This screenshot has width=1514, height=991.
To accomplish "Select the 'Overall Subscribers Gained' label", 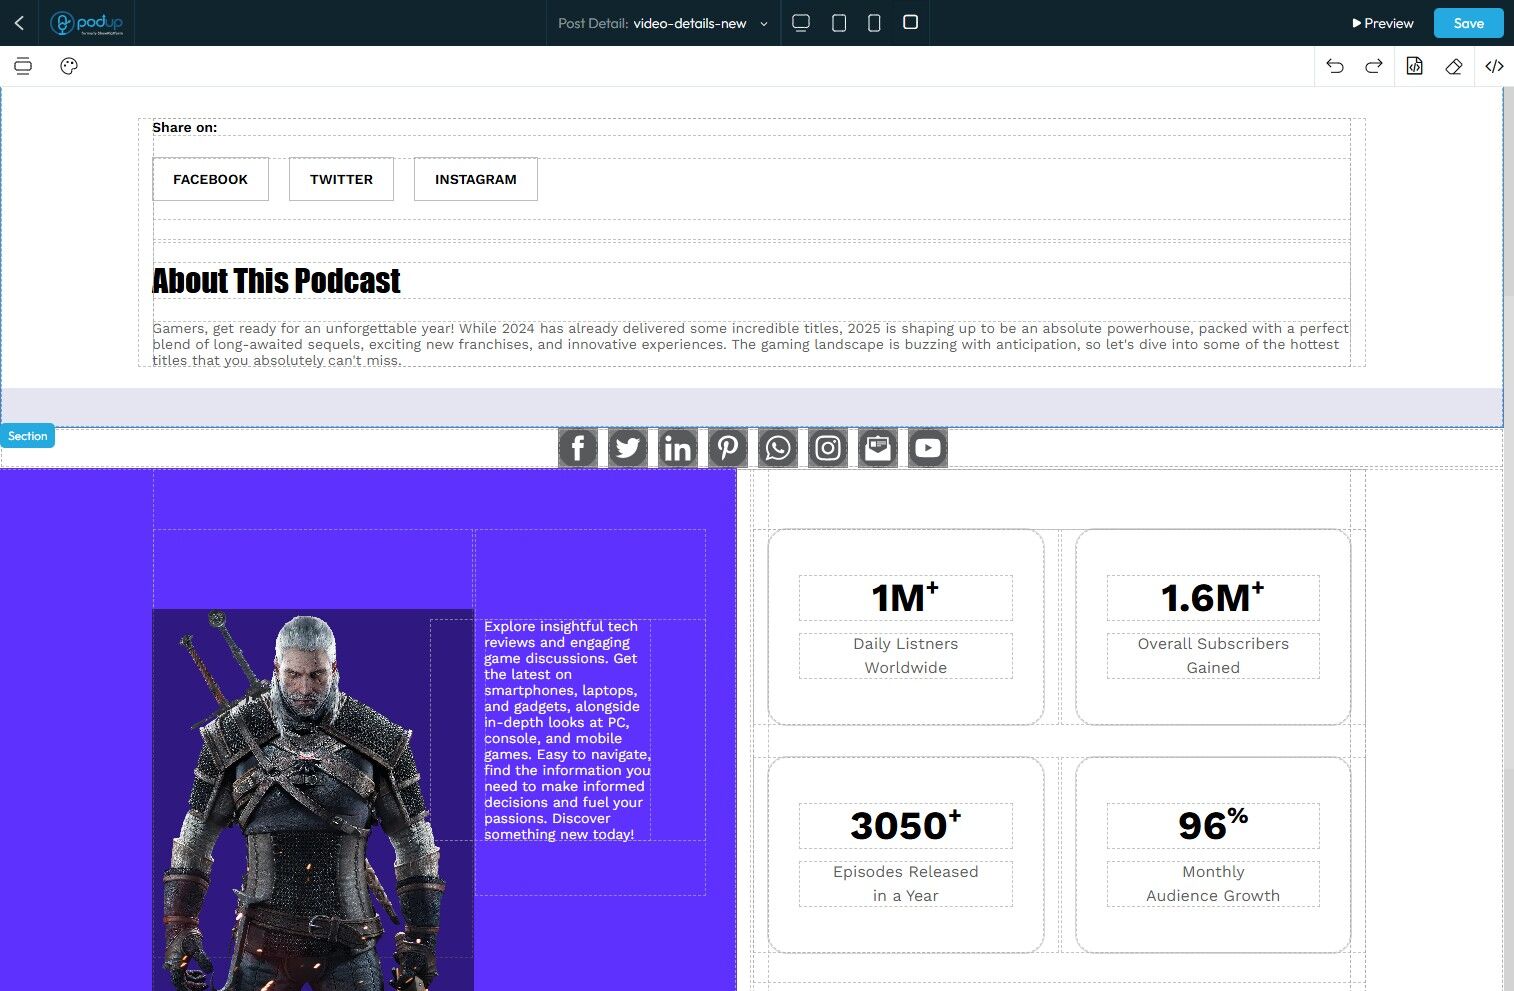I will 1213,656.
